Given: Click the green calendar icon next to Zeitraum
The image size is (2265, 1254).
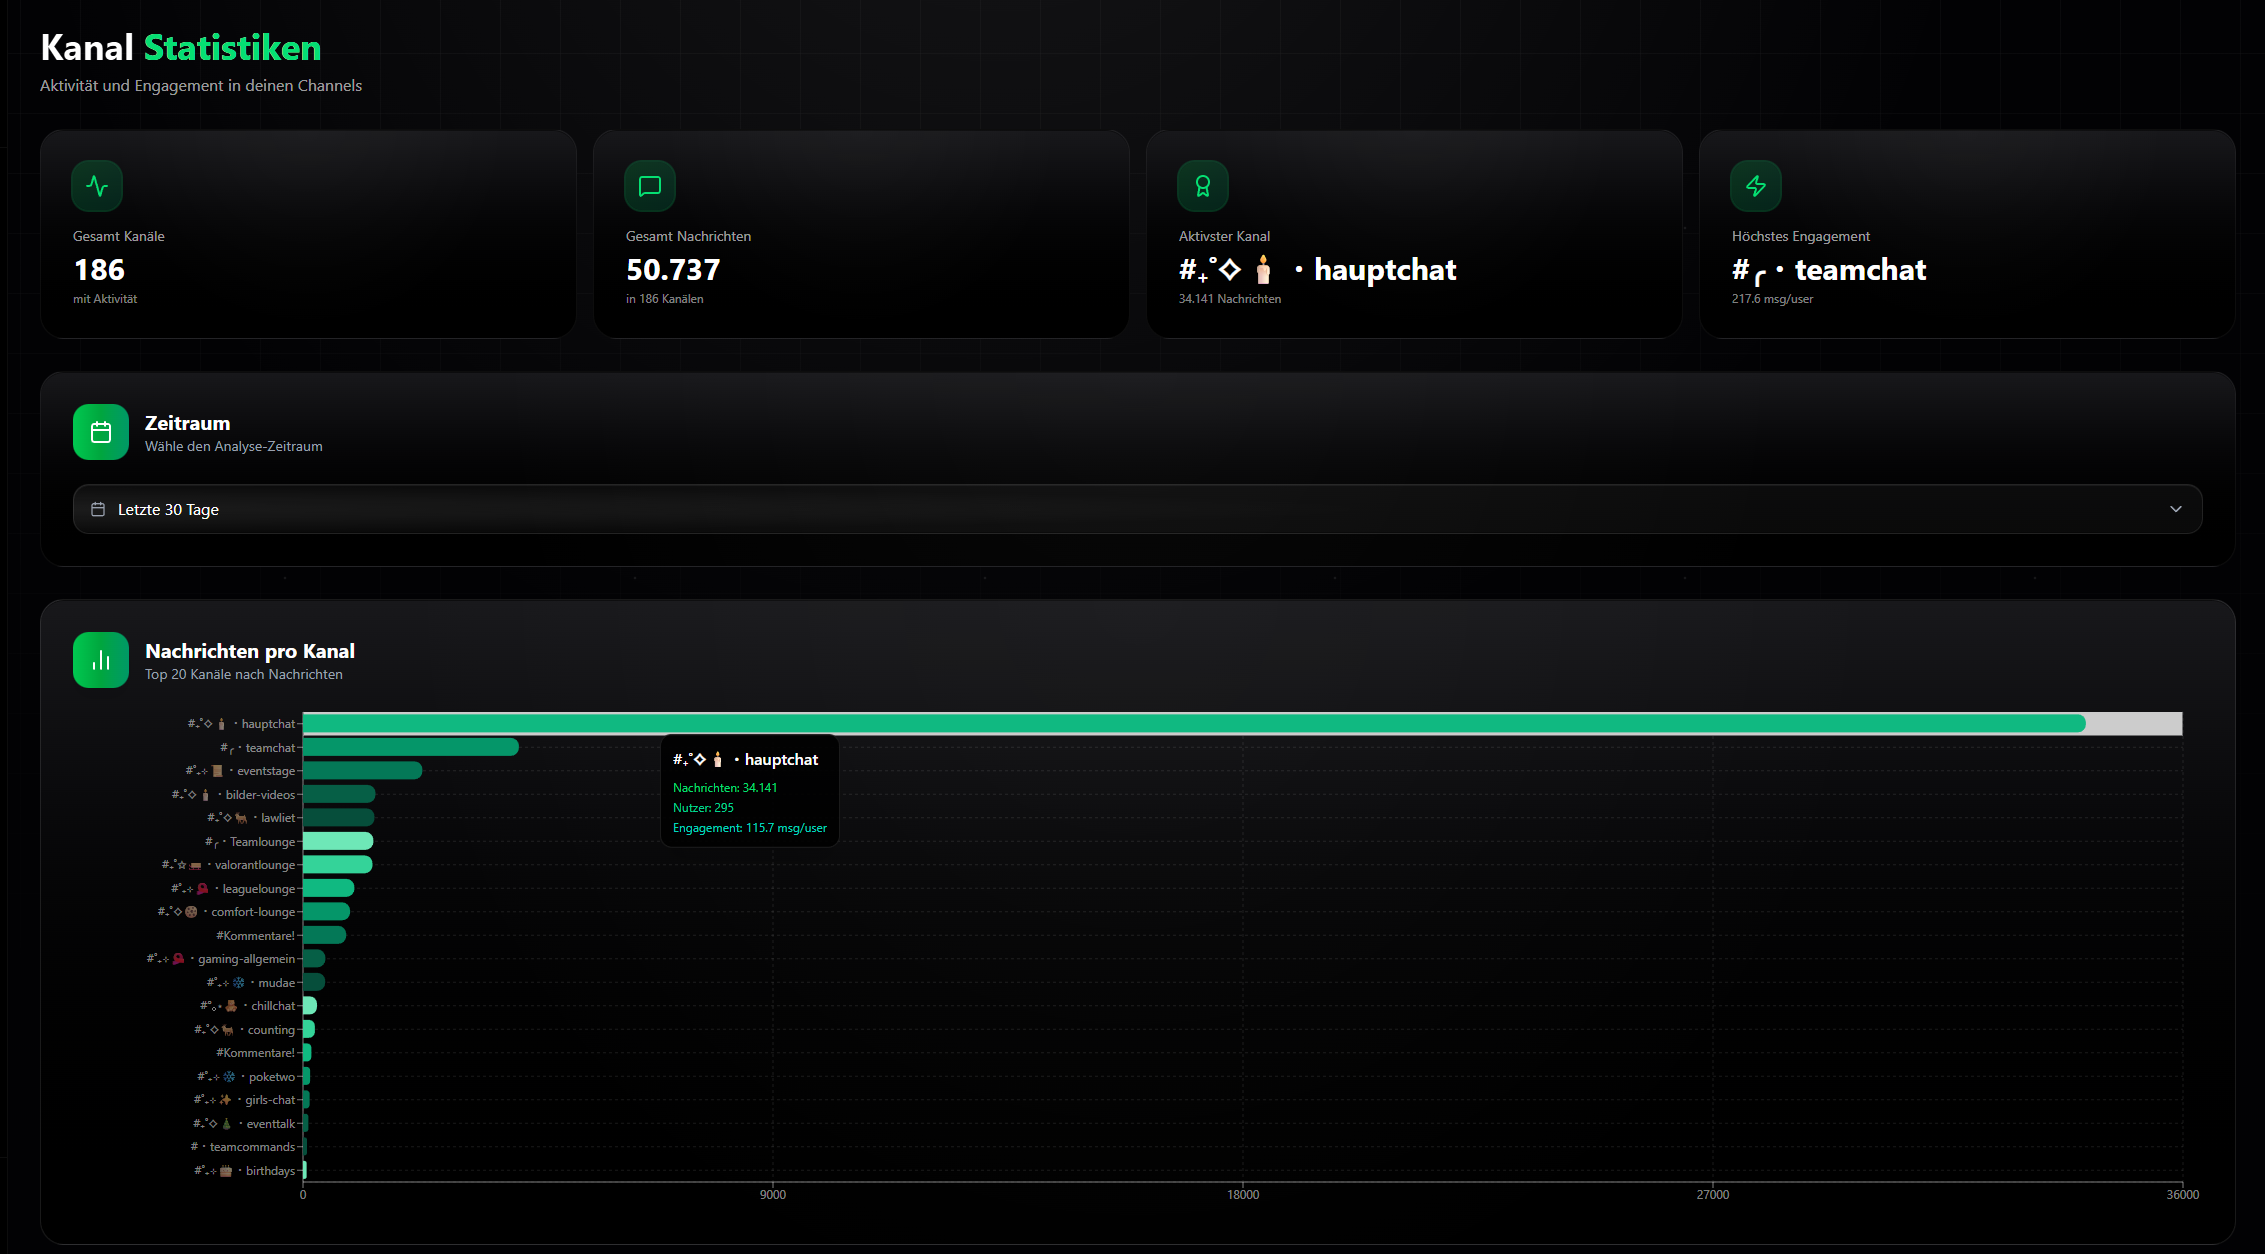Looking at the screenshot, I should coord(101,432).
